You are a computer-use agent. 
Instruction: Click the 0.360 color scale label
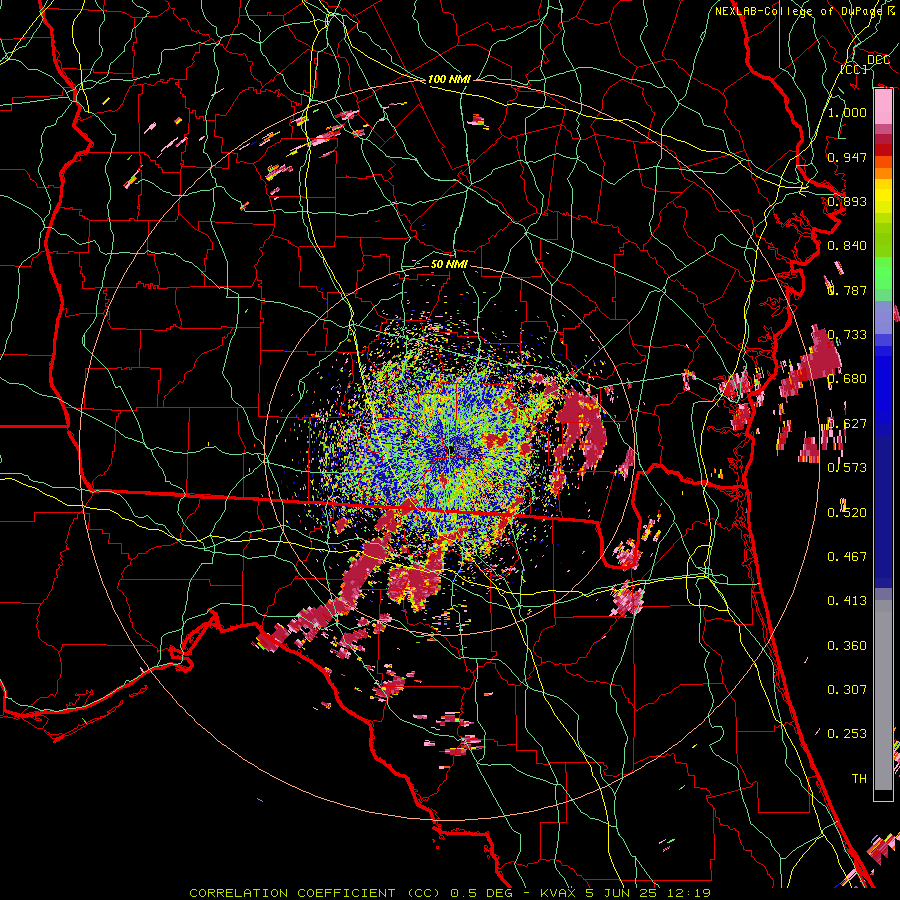pyautogui.click(x=847, y=646)
